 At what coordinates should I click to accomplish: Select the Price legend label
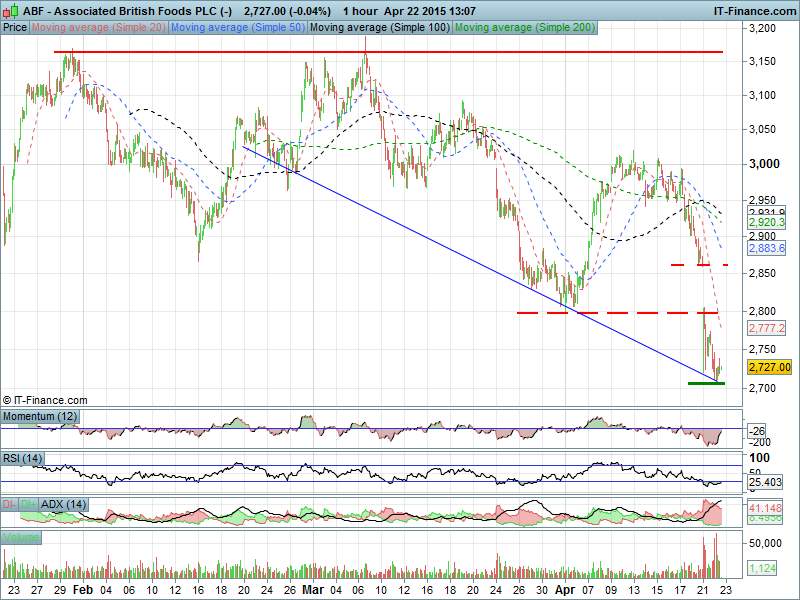pyautogui.click(x=15, y=28)
